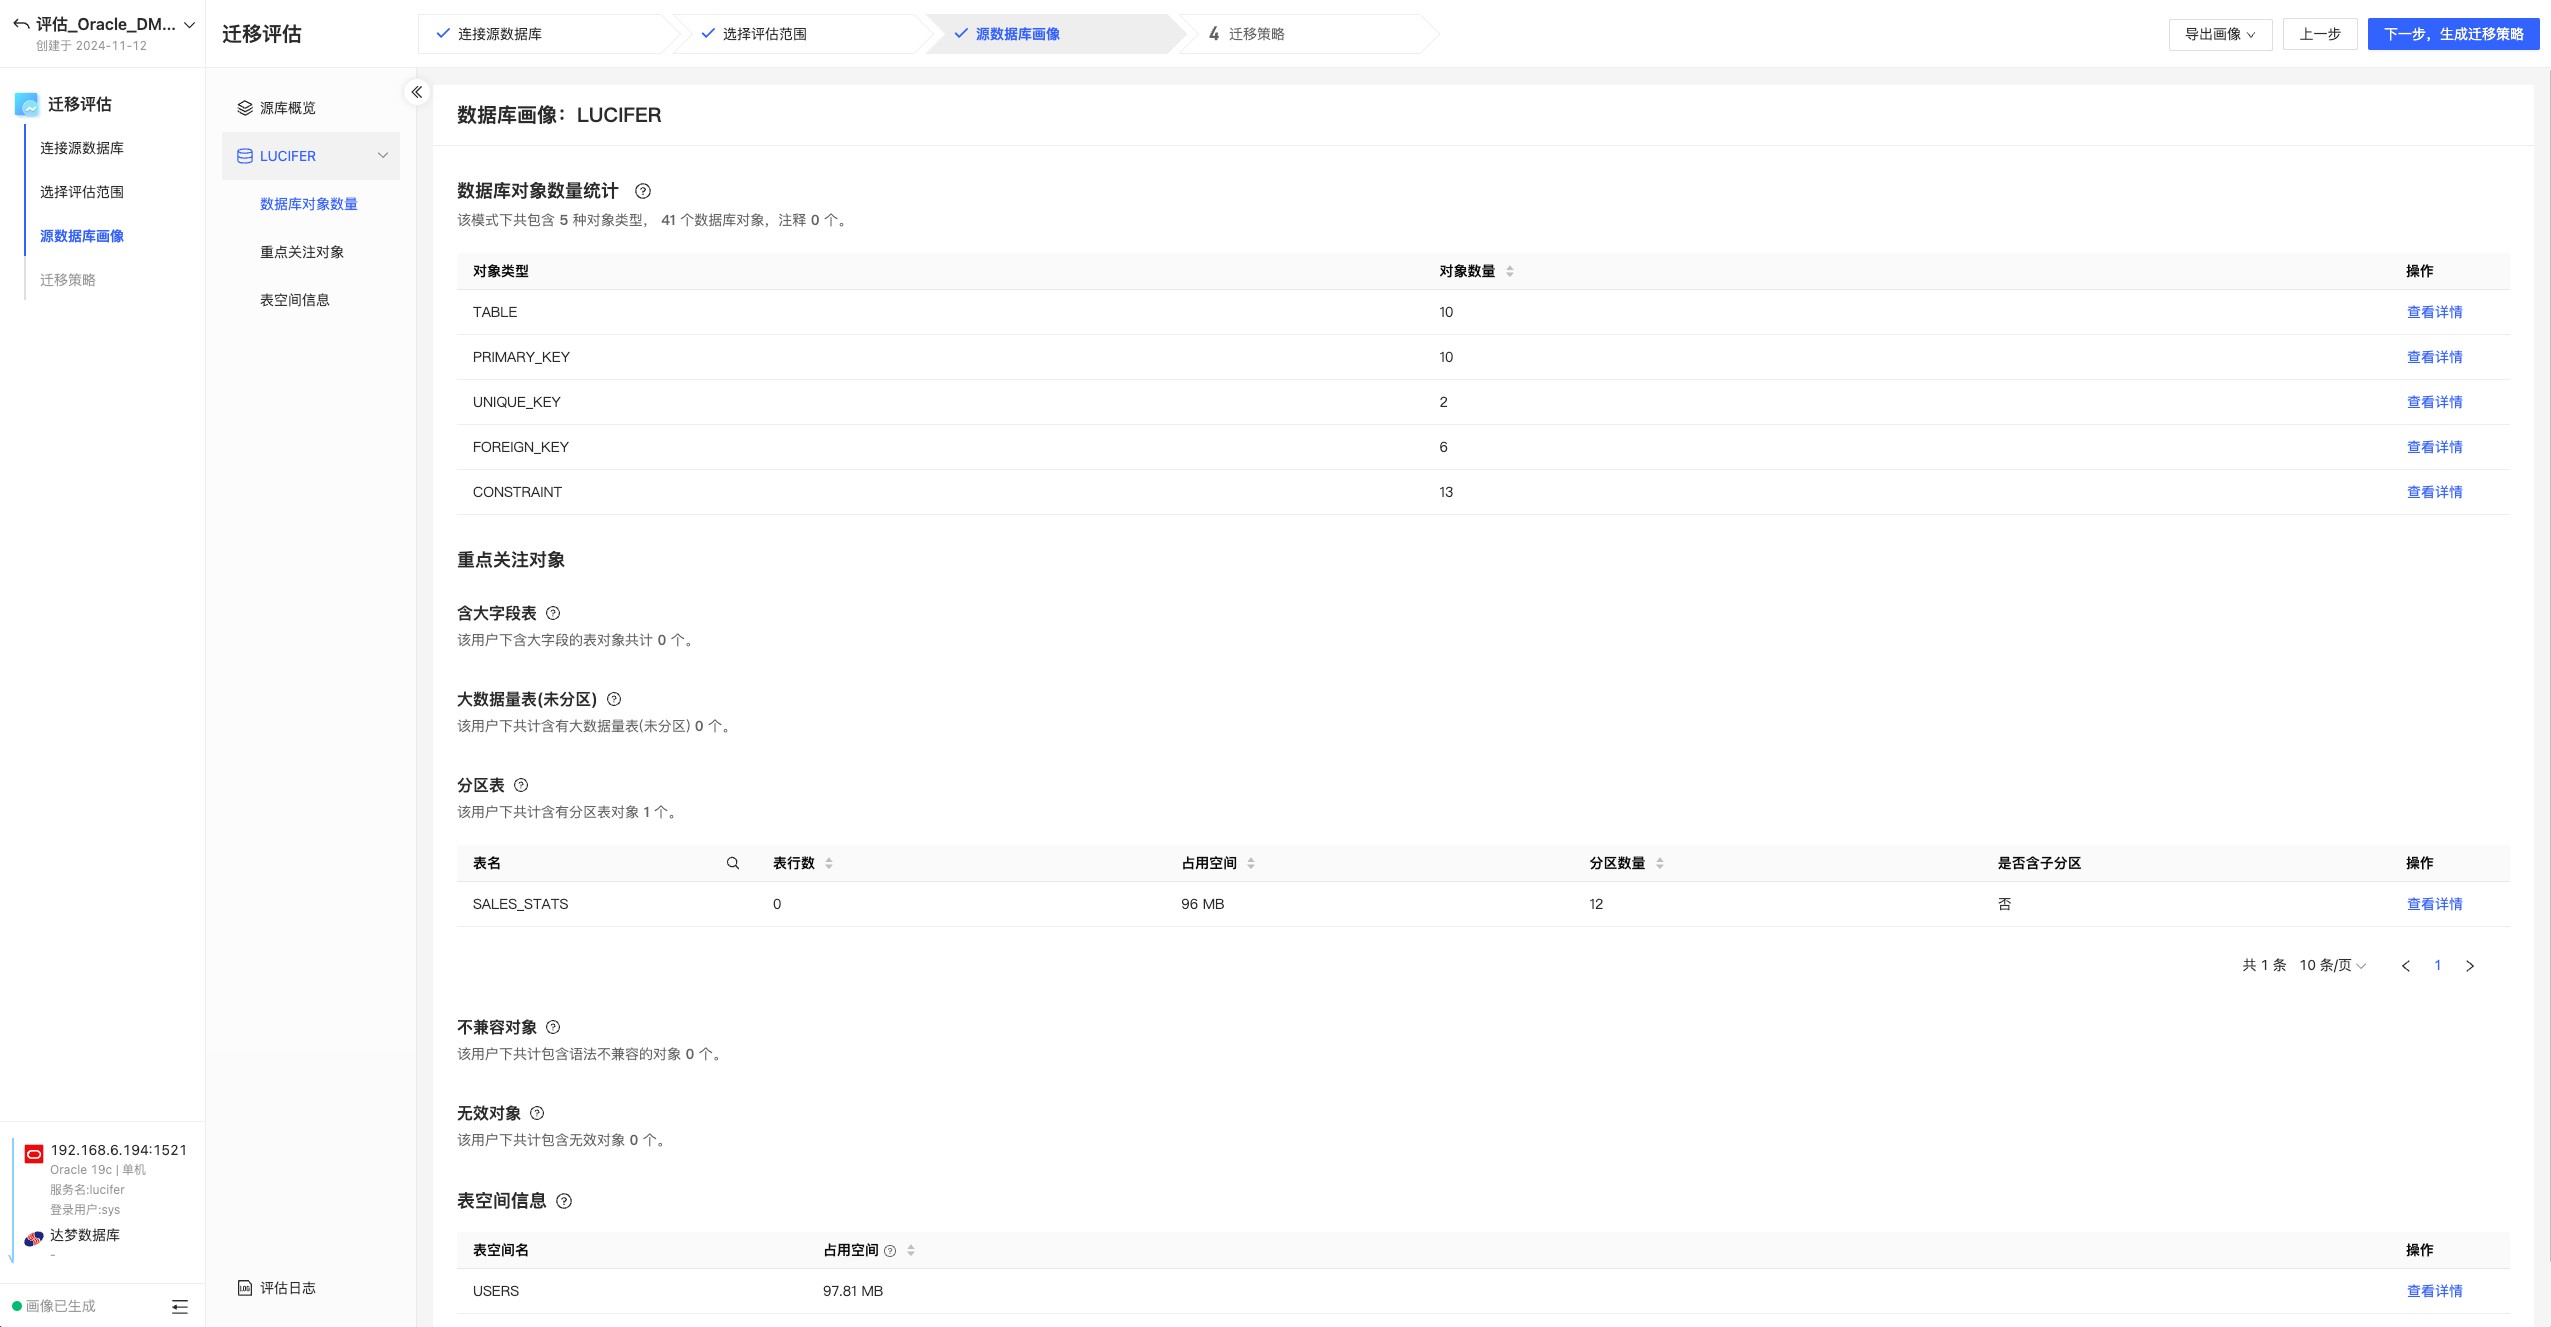The width and height of the screenshot is (2551, 1327).
Task: Sort by 对象数量 column
Action: 1510,271
